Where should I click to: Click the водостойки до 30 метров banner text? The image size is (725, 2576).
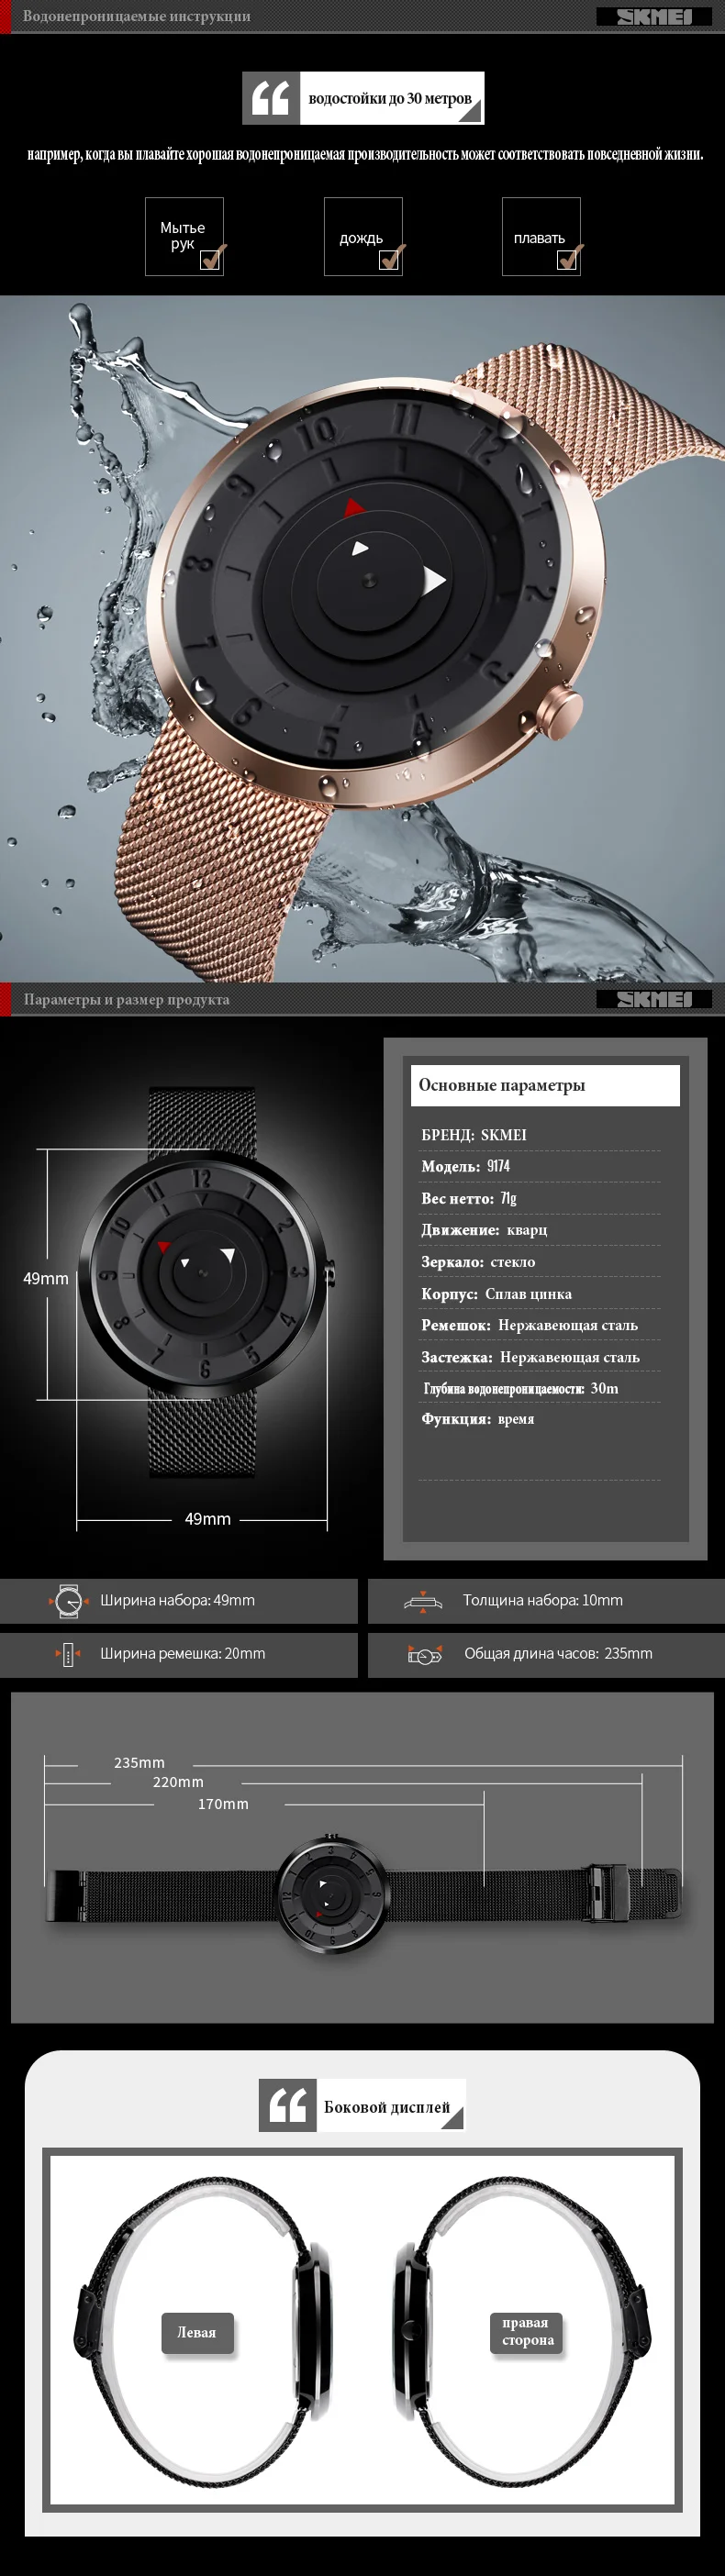(x=390, y=98)
